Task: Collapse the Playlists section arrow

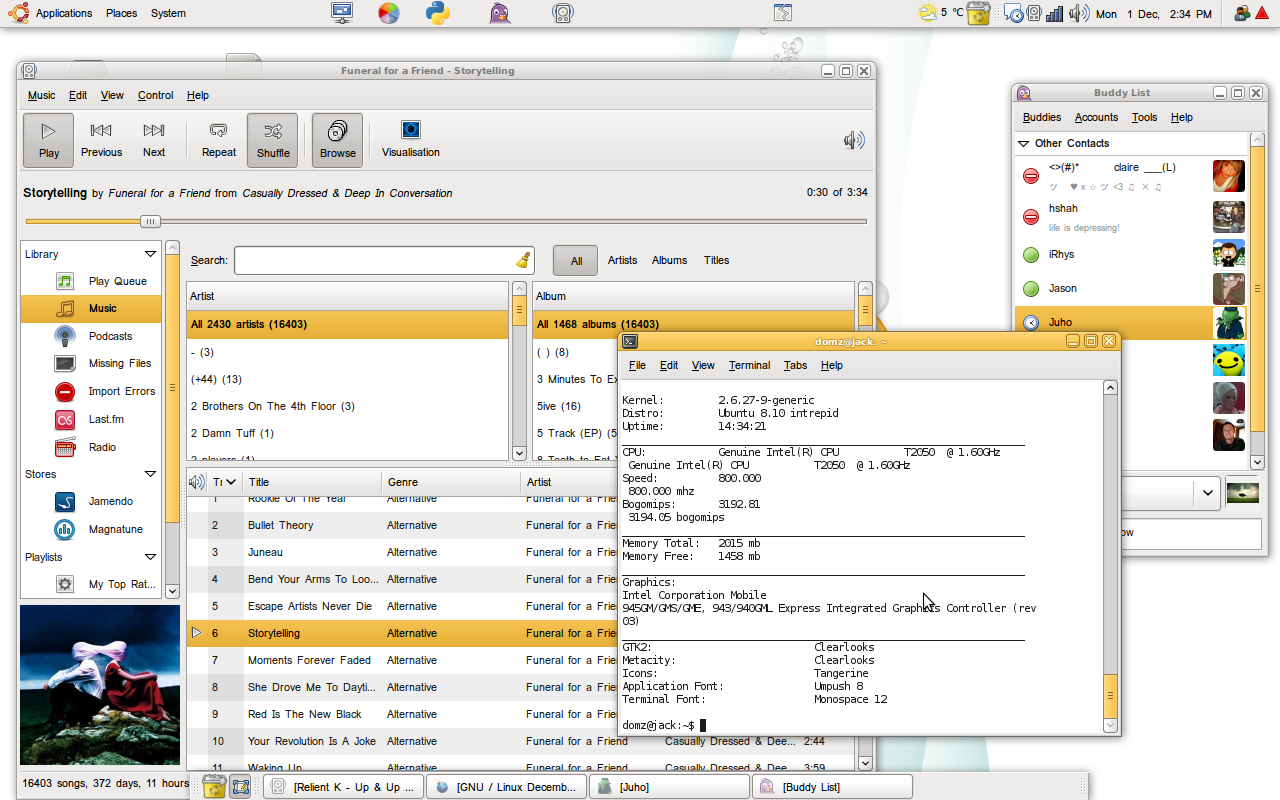Action: pyautogui.click(x=150, y=557)
